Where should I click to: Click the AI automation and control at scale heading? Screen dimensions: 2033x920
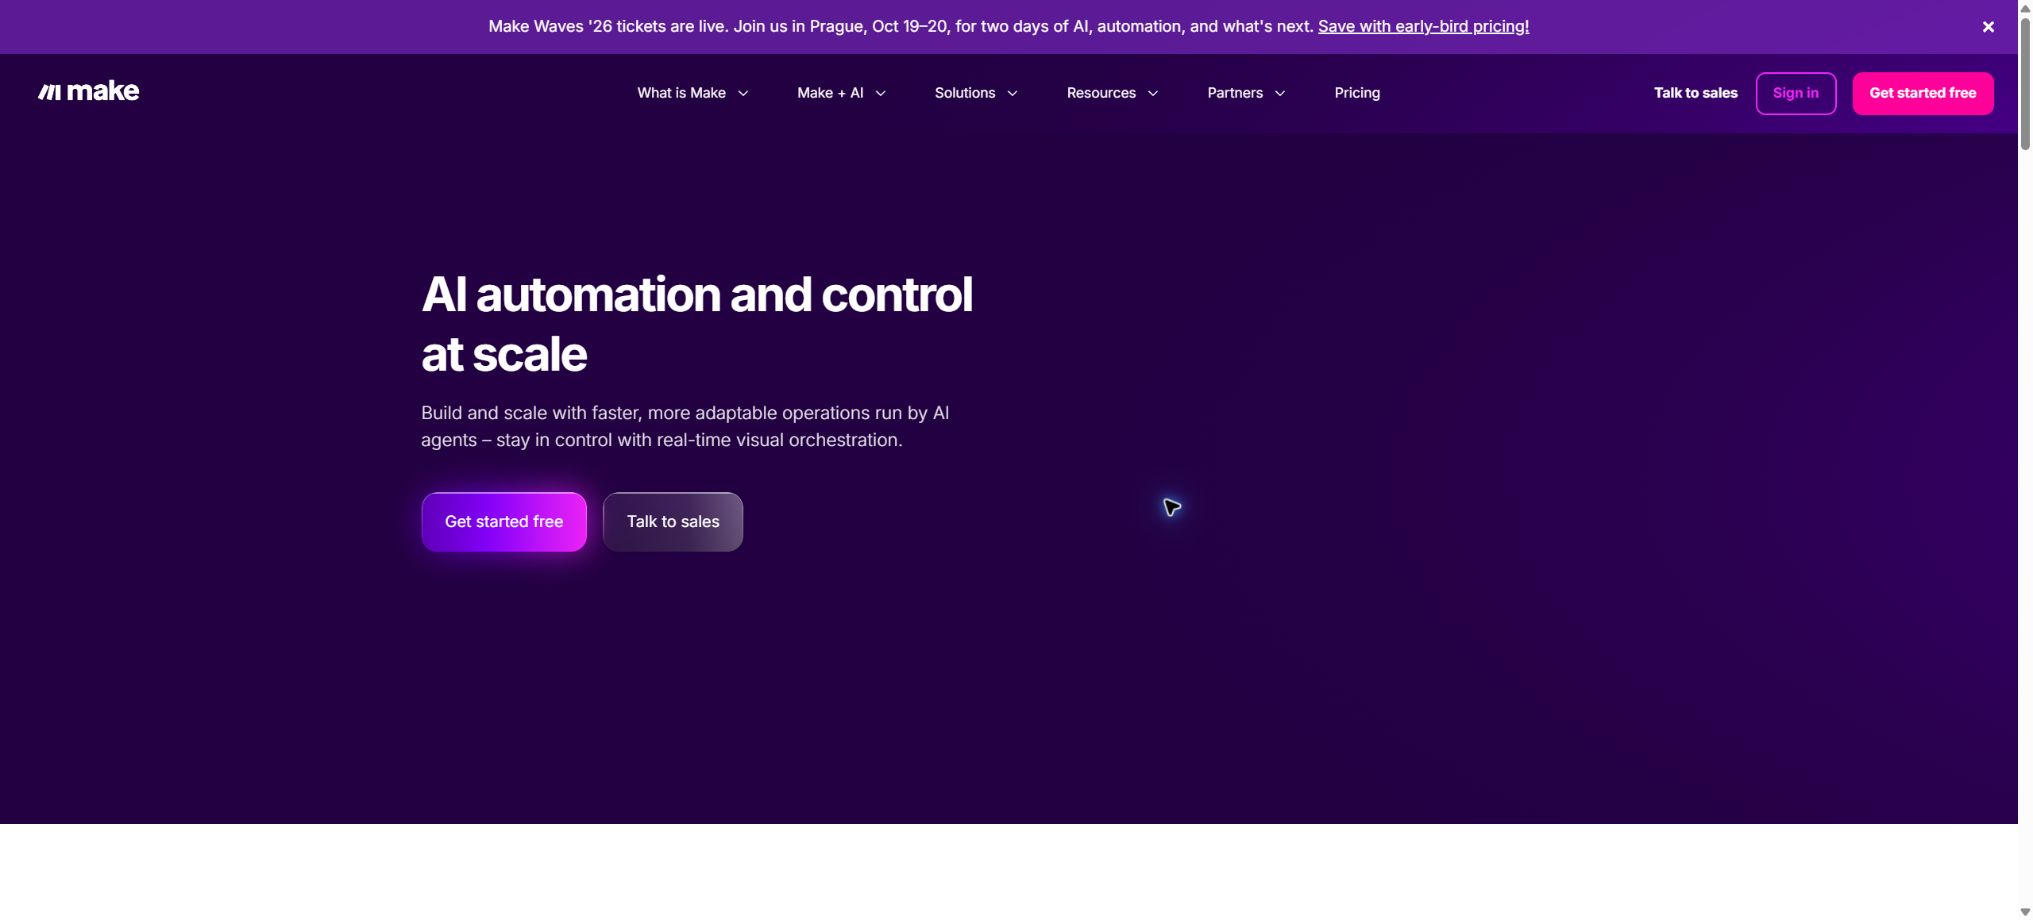tap(697, 324)
